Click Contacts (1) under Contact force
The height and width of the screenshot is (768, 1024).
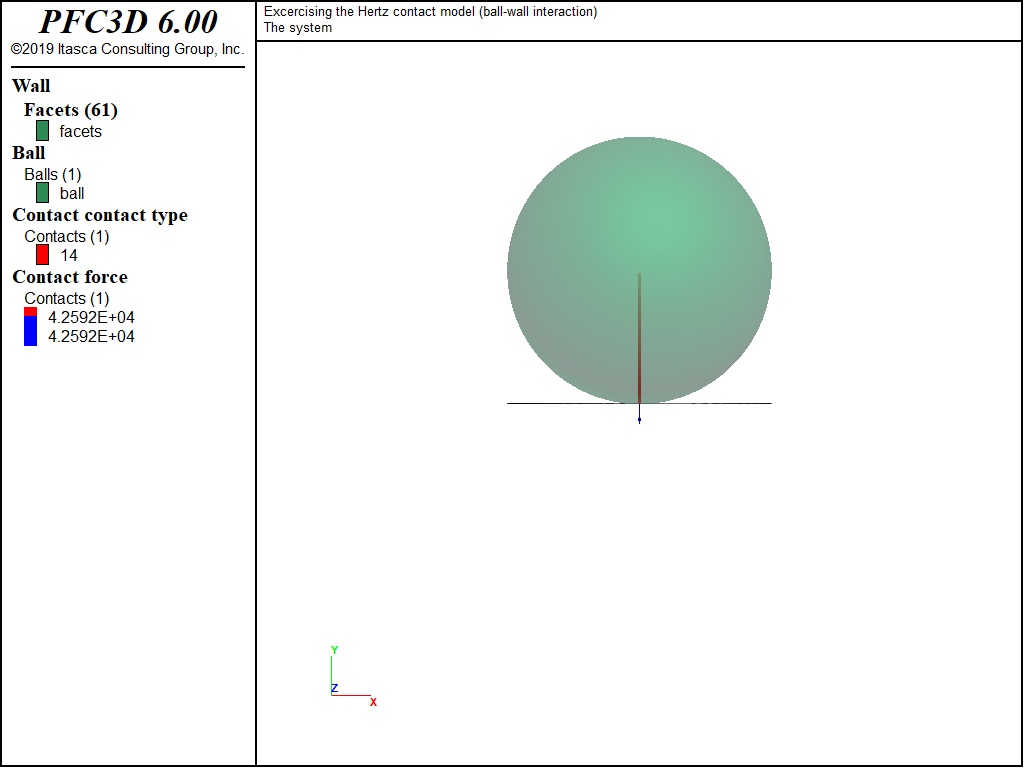[x=67, y=298]
